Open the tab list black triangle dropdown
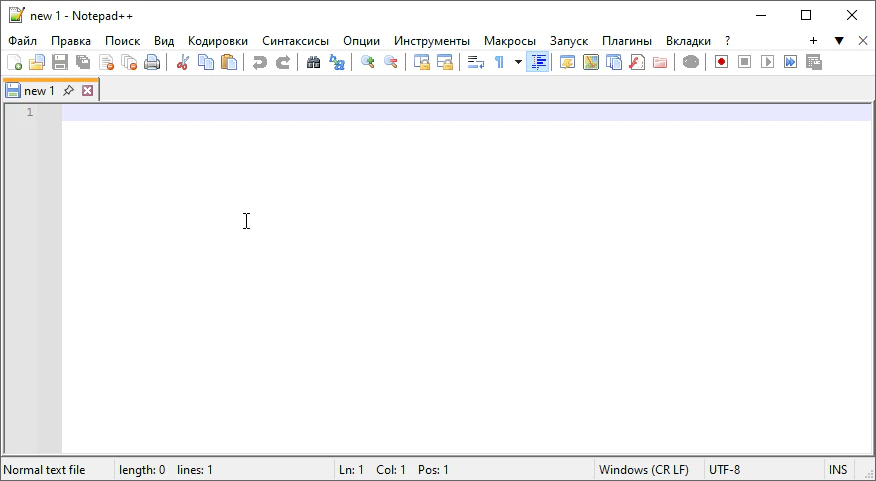876x481 pixels. pos(839,40)
